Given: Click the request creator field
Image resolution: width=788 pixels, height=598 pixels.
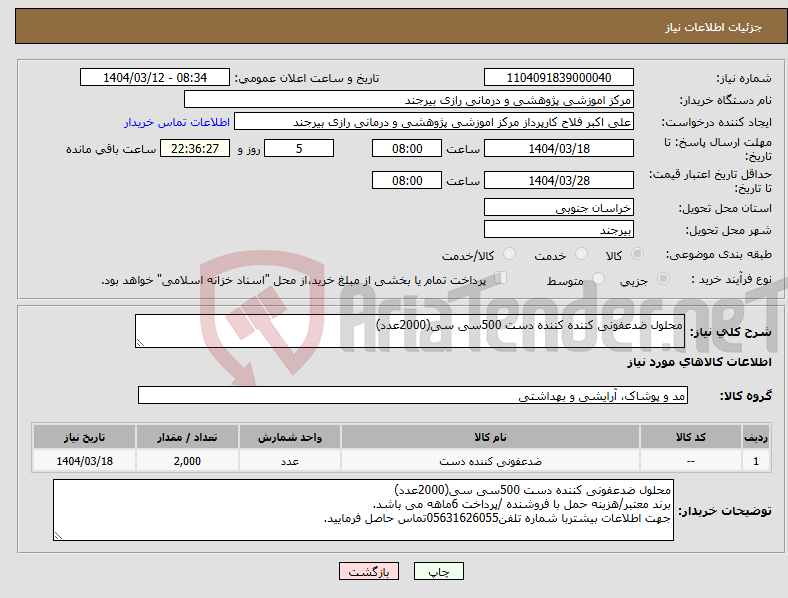Looking at the screenshot, I should pos(434,122).
